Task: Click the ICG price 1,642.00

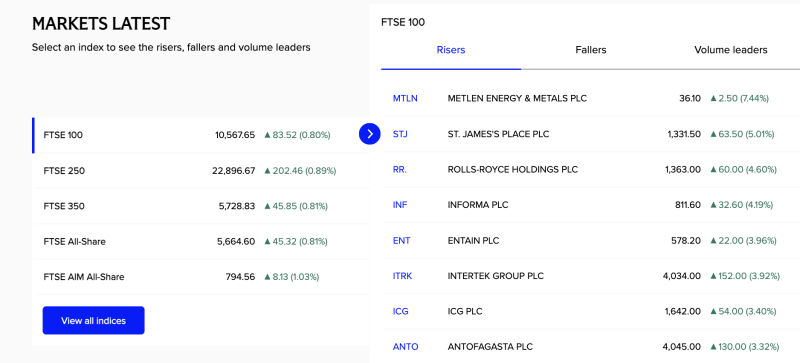Action: pos(683,311)
